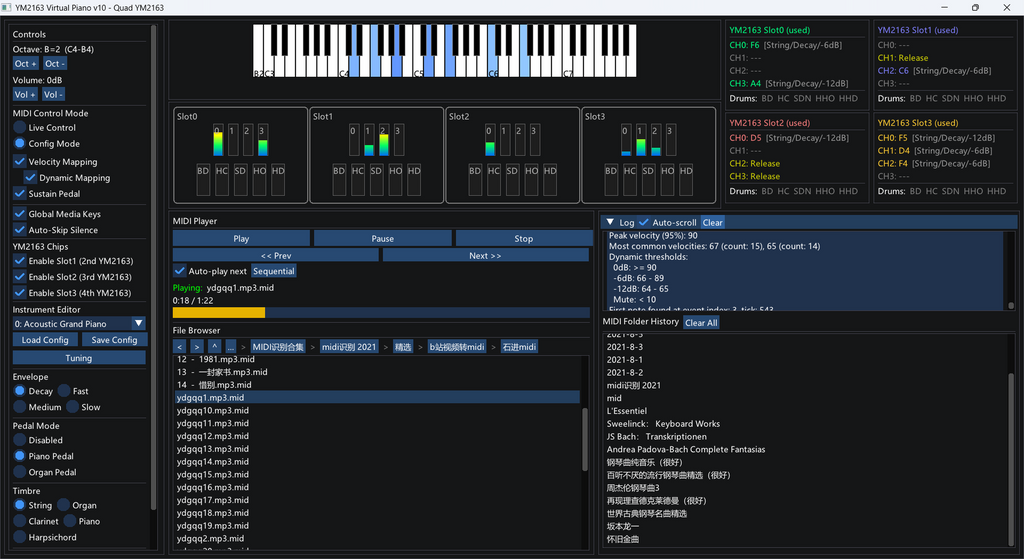Click the Pause playback button
This screenshot has height=559, width=1024.
point(382,238)
